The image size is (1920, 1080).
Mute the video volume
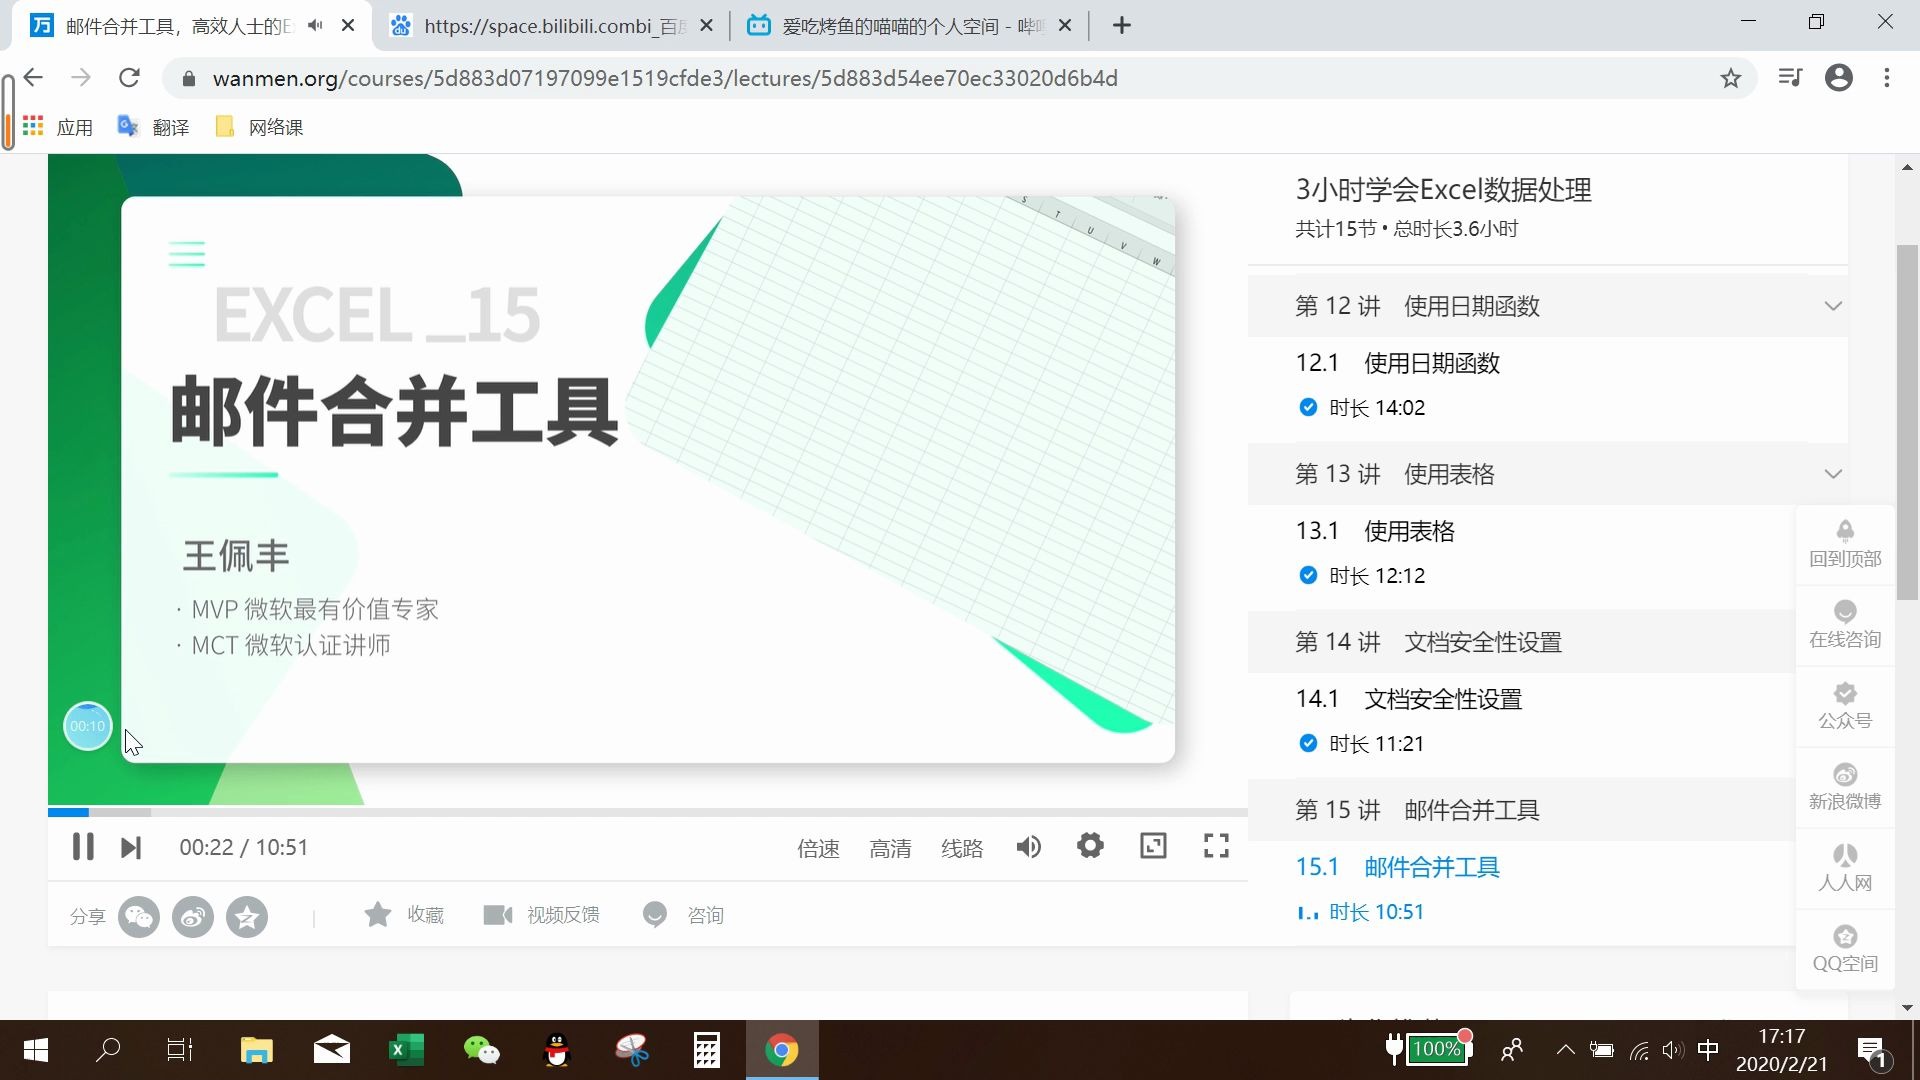click(x=1028, y=846)
